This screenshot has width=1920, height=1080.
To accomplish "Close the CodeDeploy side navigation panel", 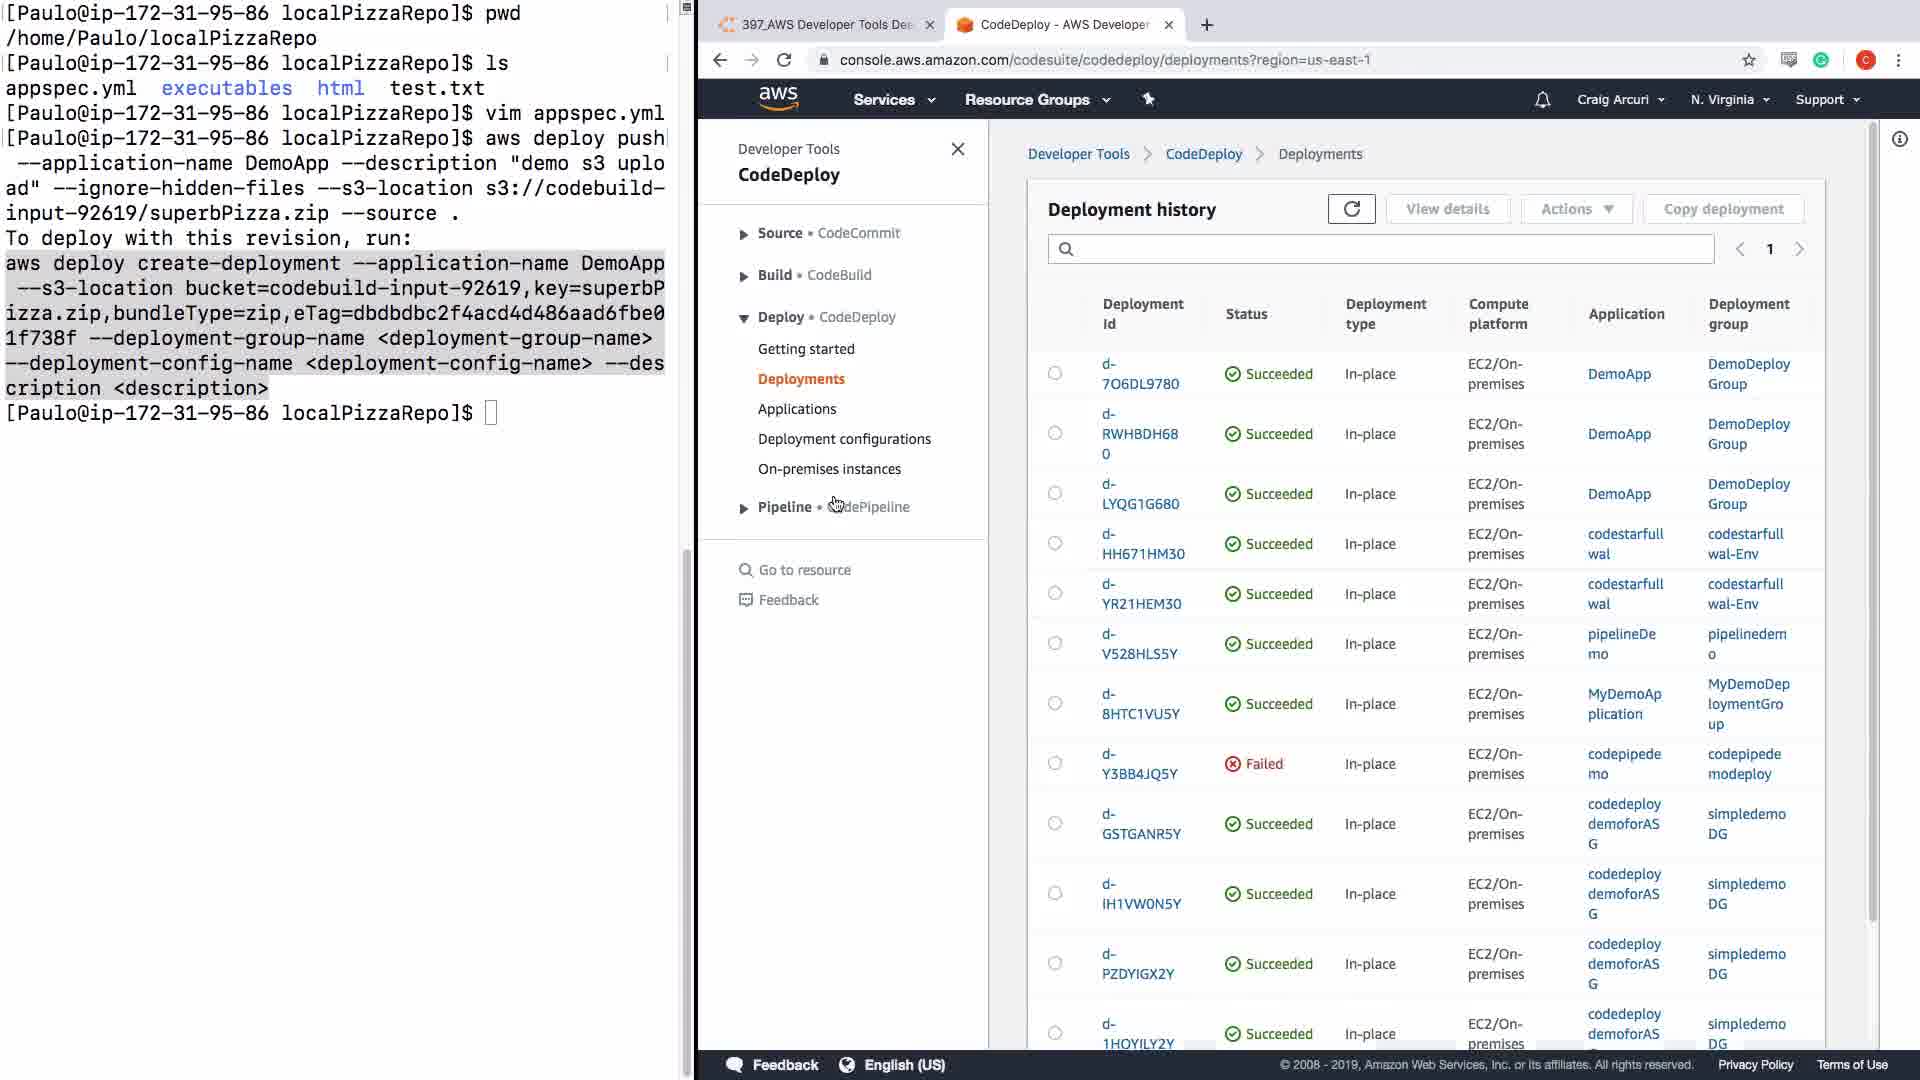I will (x=957, y=149).
